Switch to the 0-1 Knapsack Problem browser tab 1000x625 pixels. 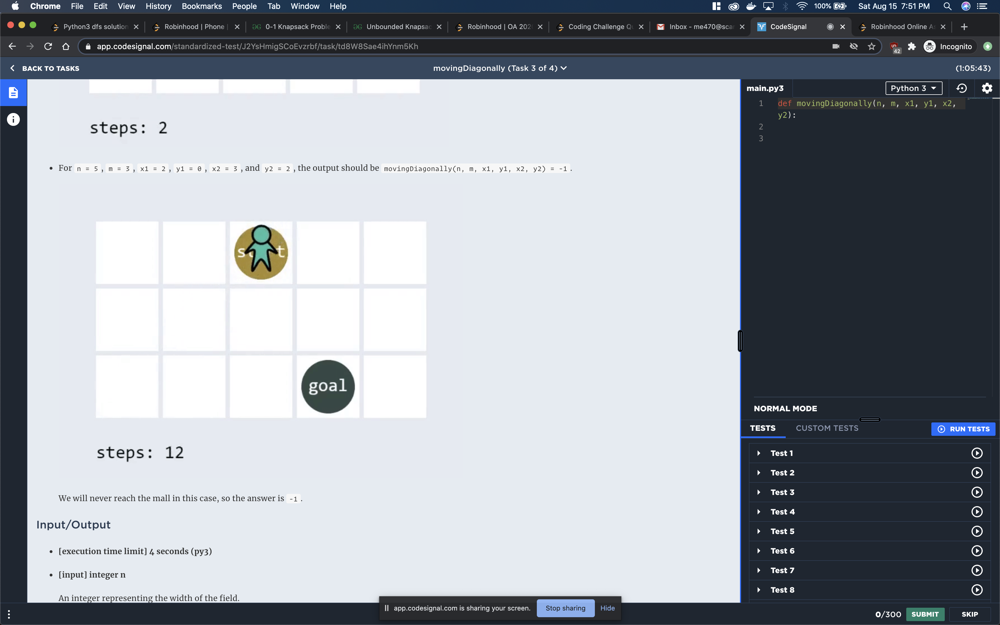[295, 27]
